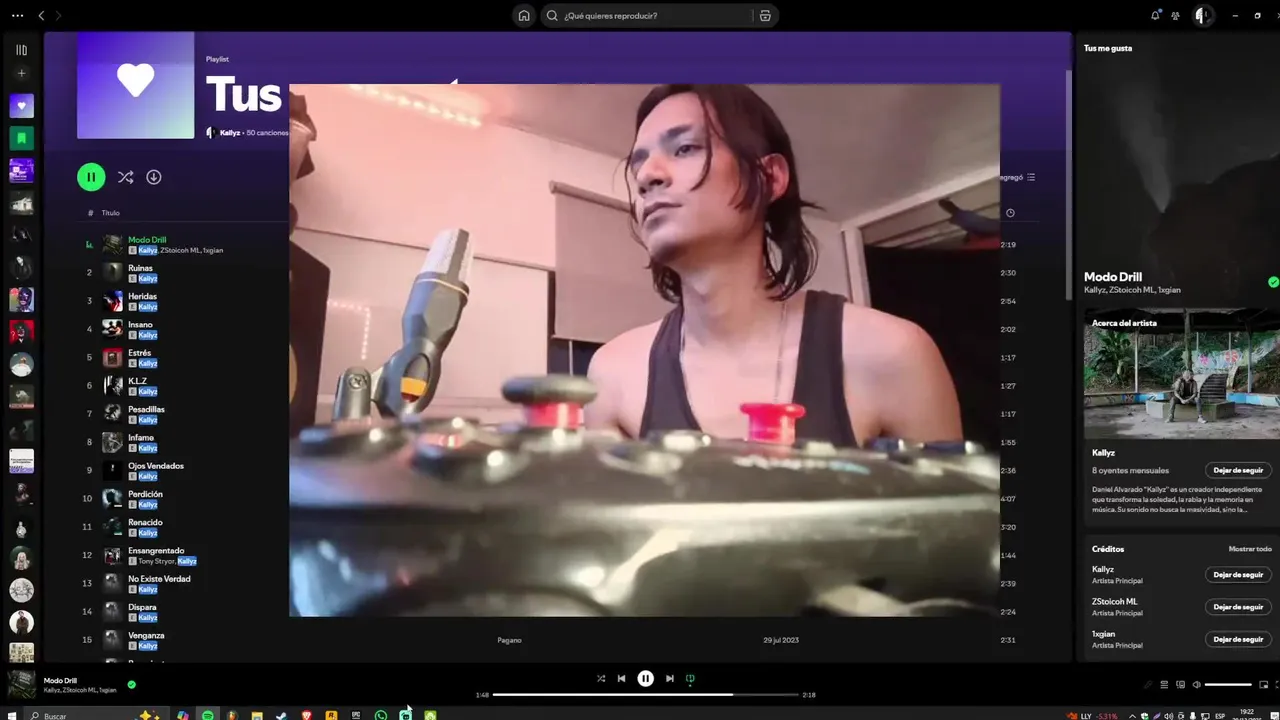Select the track Ensangrentado

tap(156, 550)
